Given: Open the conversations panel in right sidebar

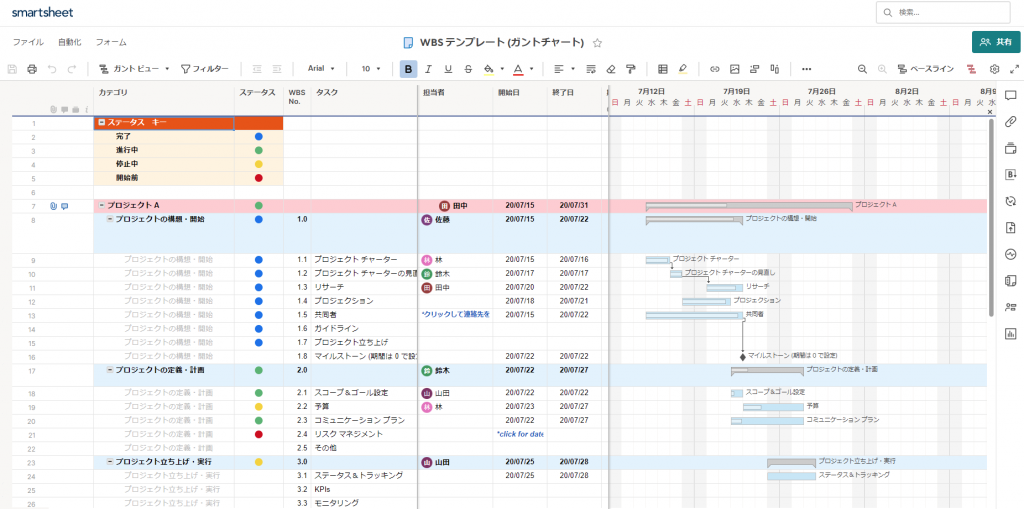Looking at the screenshot, I should coord(1011,95).
